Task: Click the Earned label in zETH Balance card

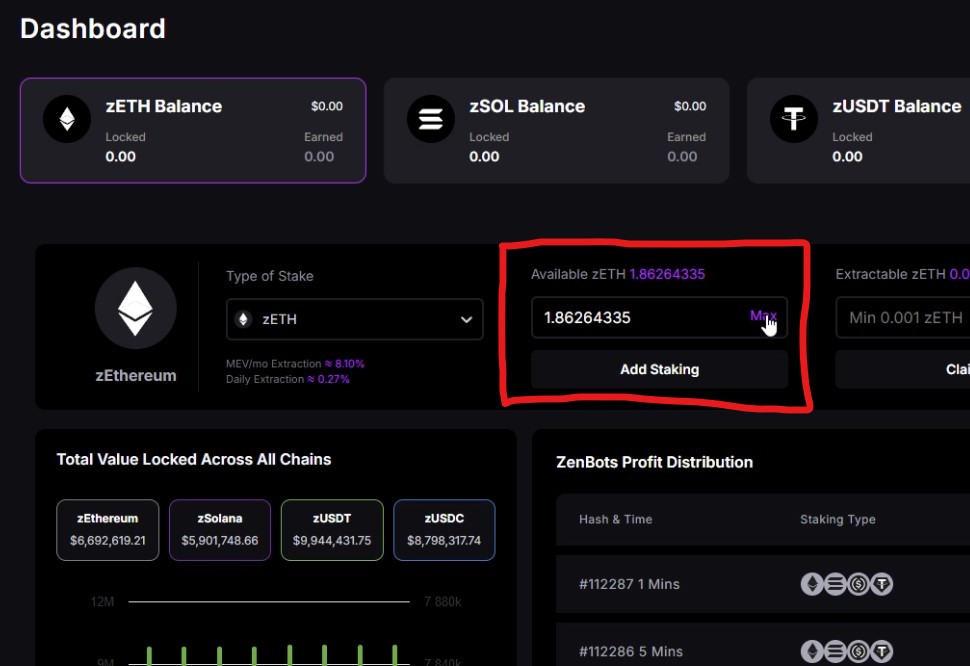Action: point(323,137)
